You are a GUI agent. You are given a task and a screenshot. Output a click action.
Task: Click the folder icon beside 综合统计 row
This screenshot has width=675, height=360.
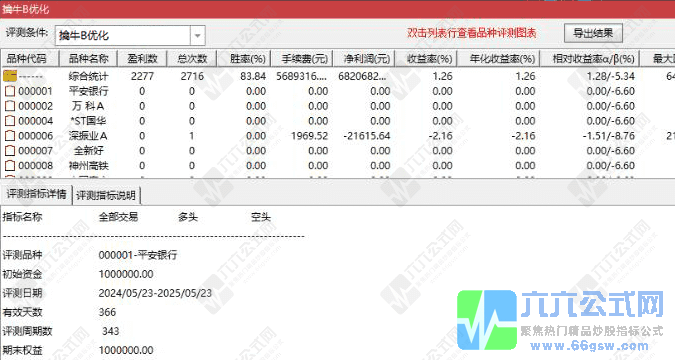(x=10, y=76)
